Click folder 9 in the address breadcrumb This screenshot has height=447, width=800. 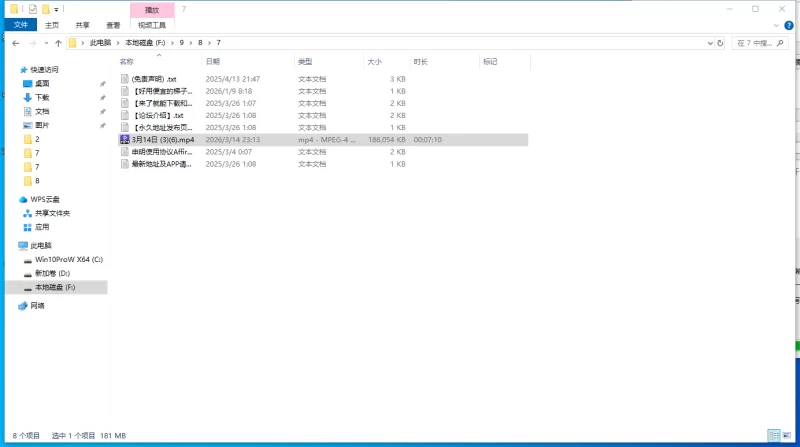coord(182,43)
